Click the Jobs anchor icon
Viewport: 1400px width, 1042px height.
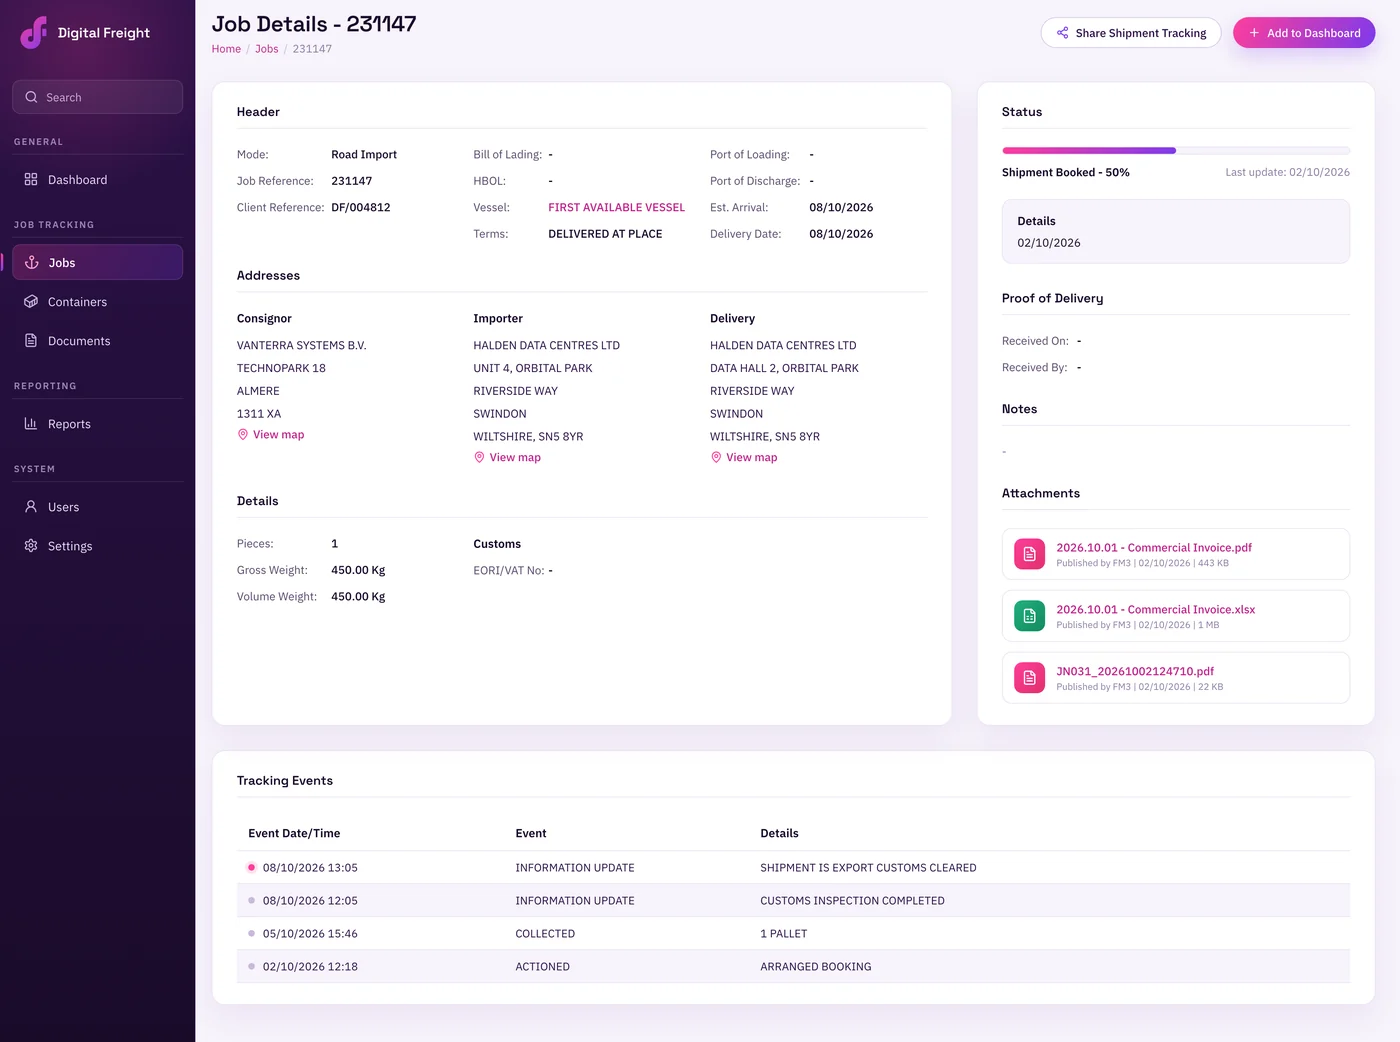click(31, 263)
